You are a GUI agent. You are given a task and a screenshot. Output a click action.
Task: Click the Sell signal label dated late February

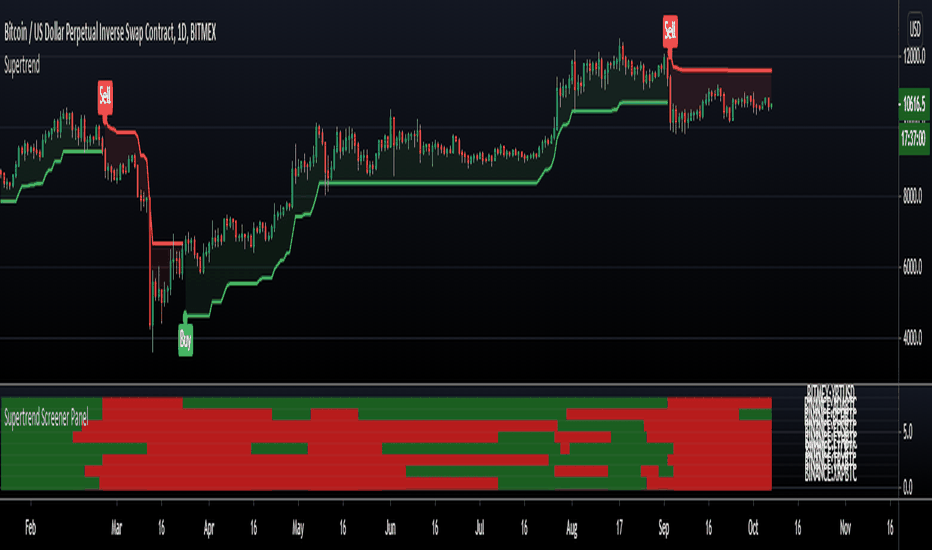[105, 98]
